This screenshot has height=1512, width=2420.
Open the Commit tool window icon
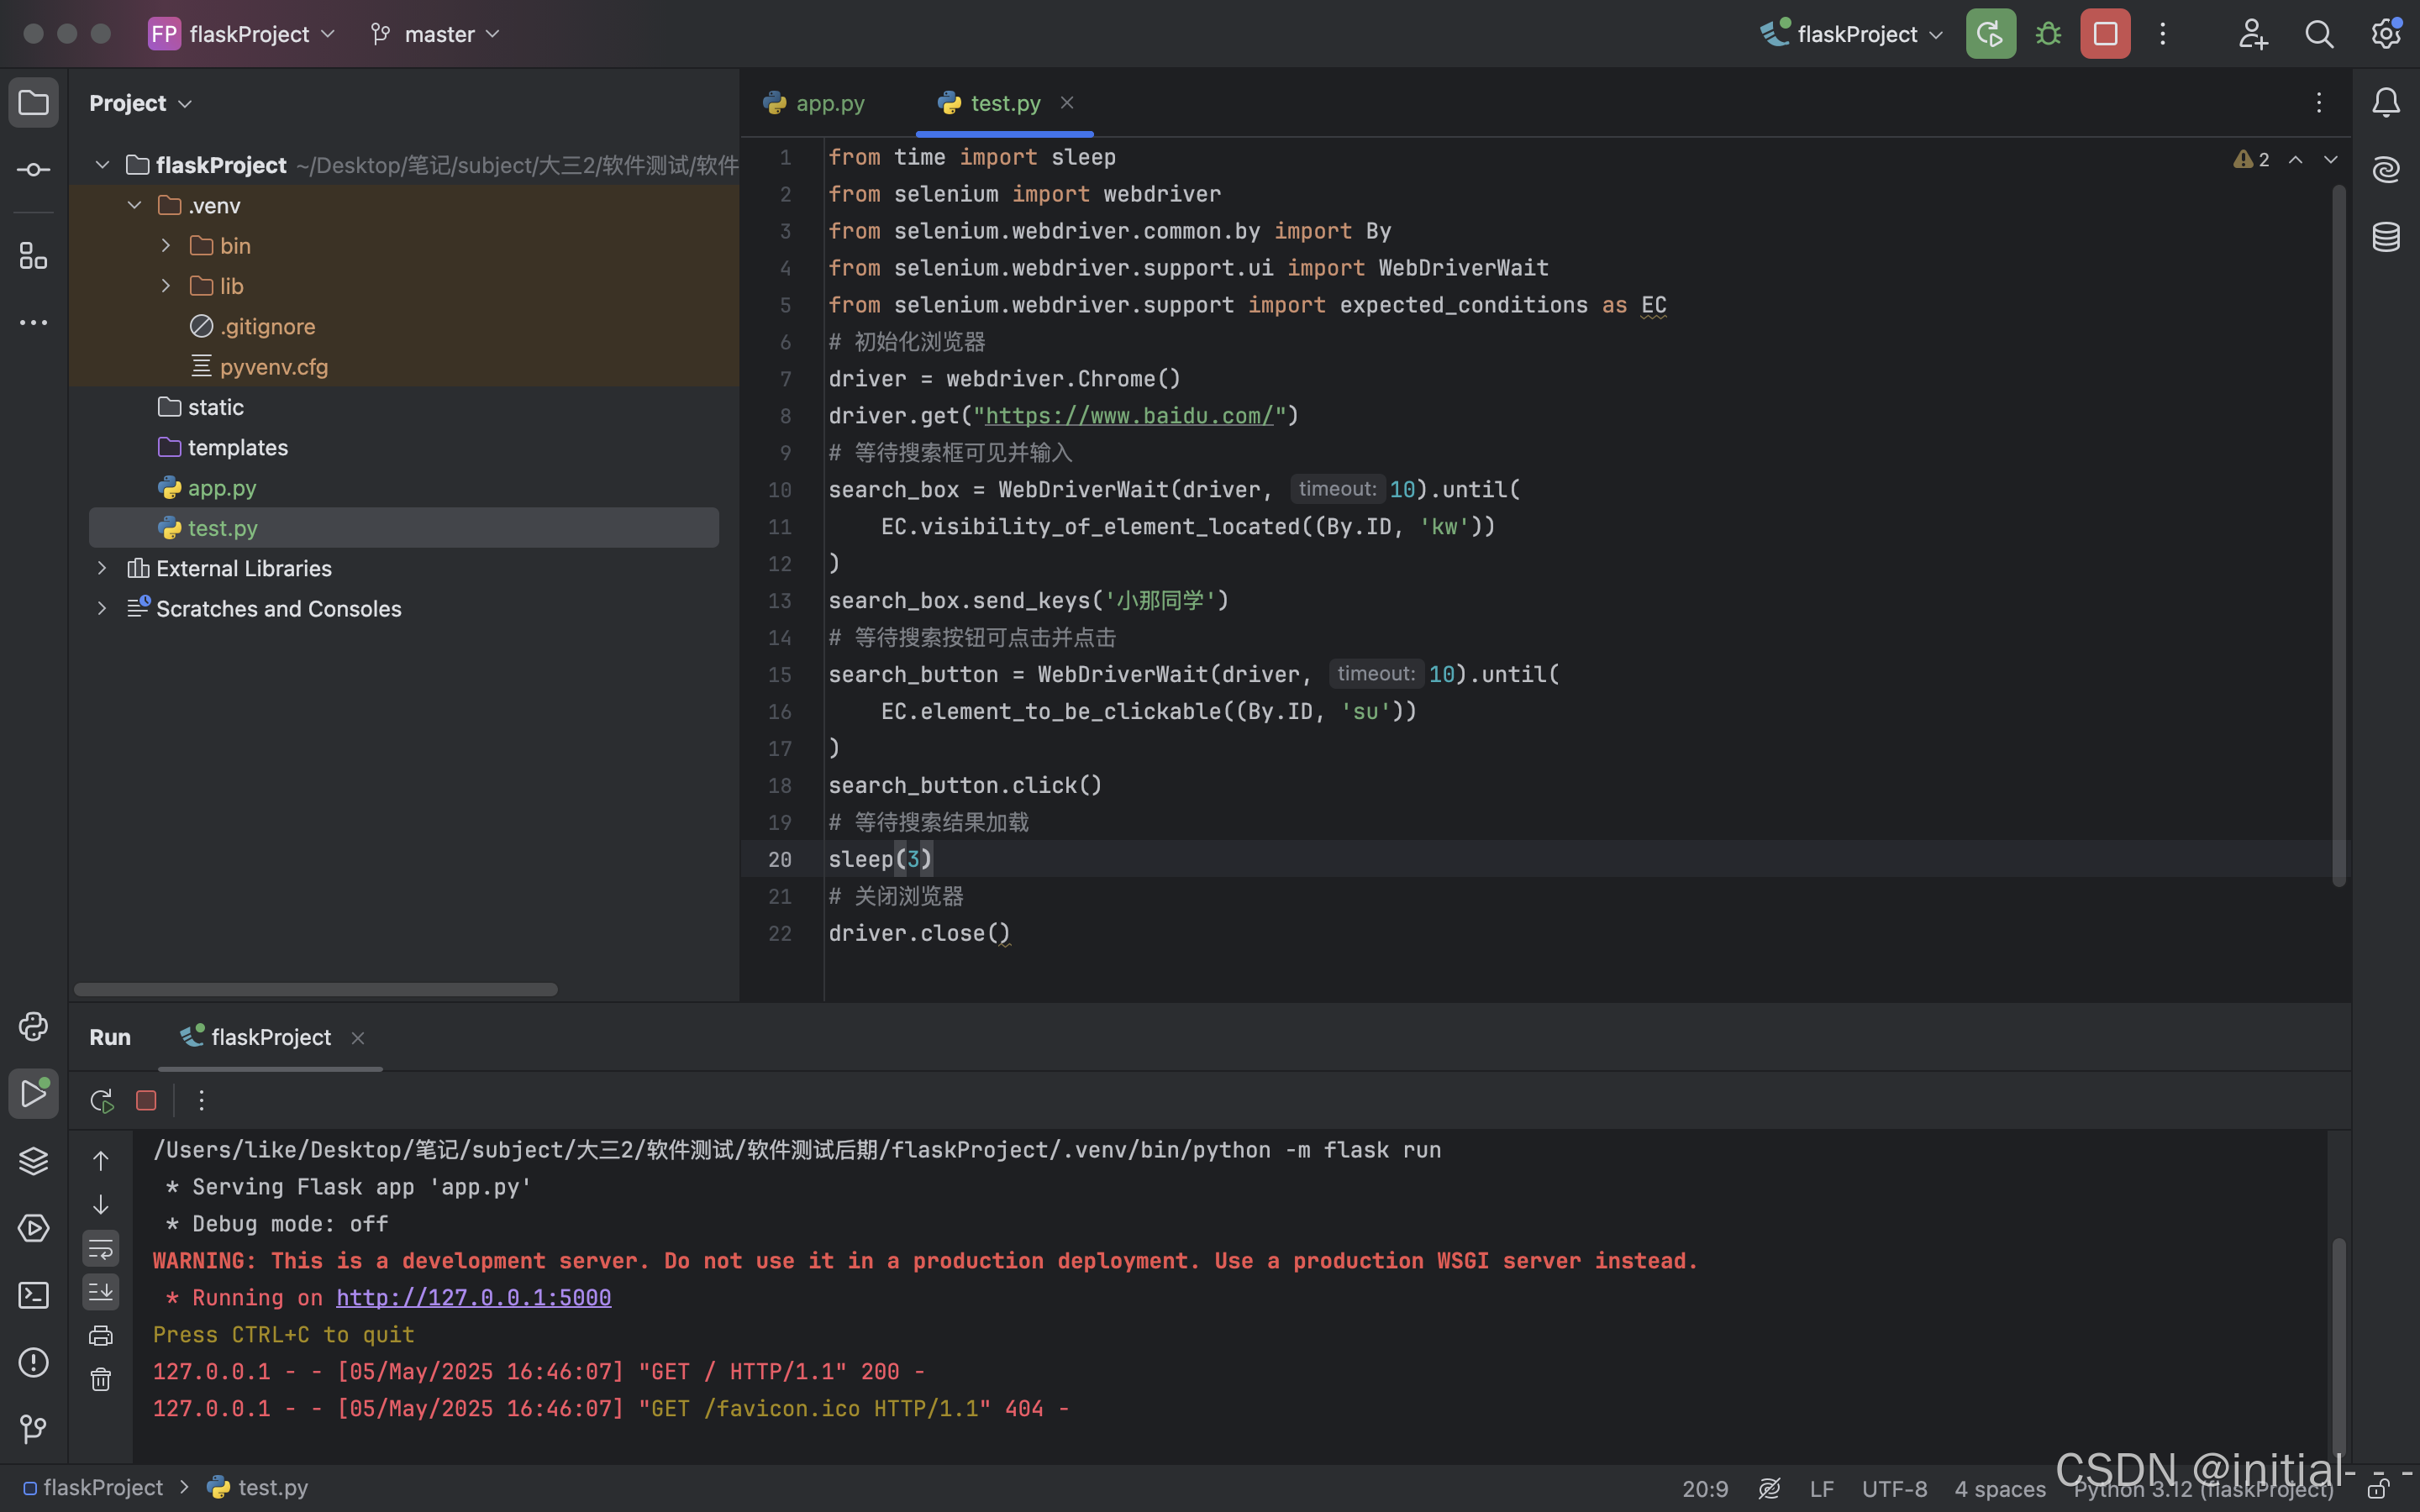coord(33,170)
